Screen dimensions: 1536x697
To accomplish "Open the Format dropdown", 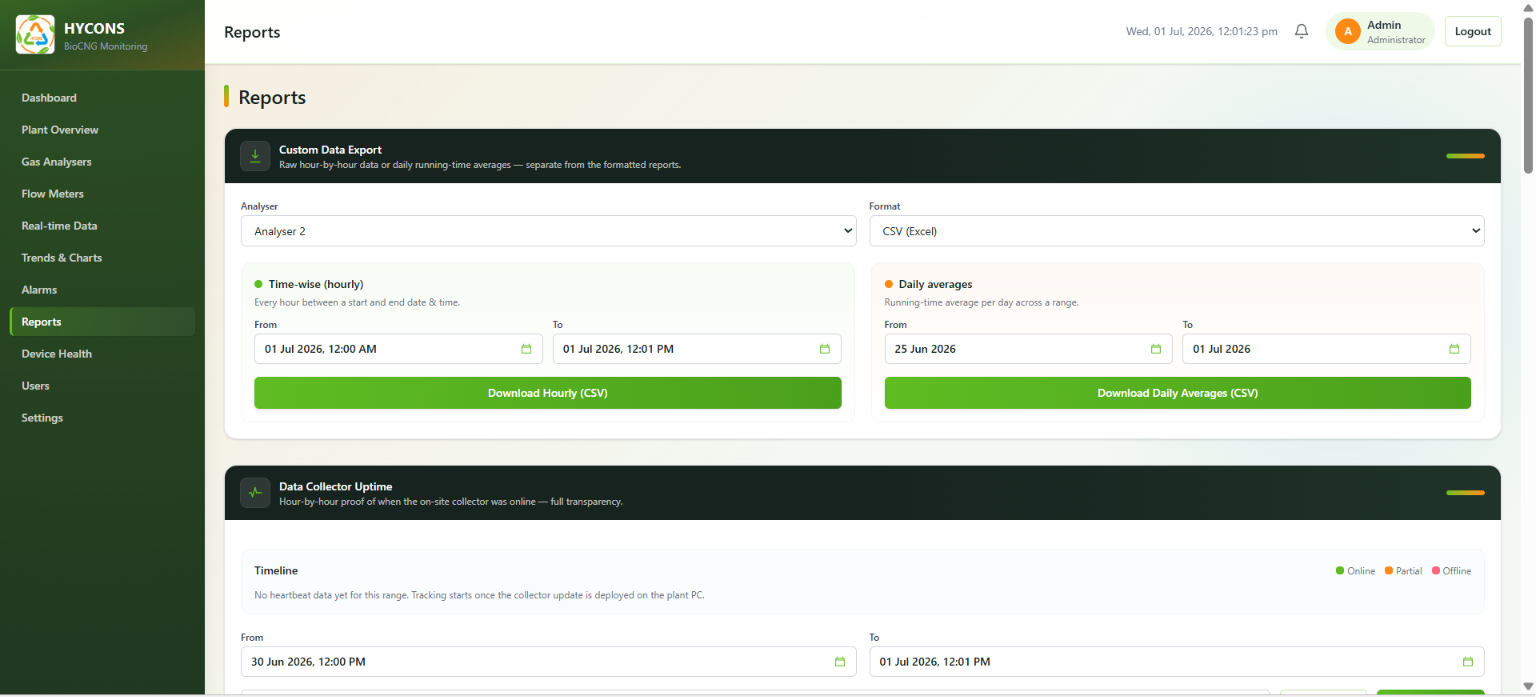I will [x=1177, y=231].
